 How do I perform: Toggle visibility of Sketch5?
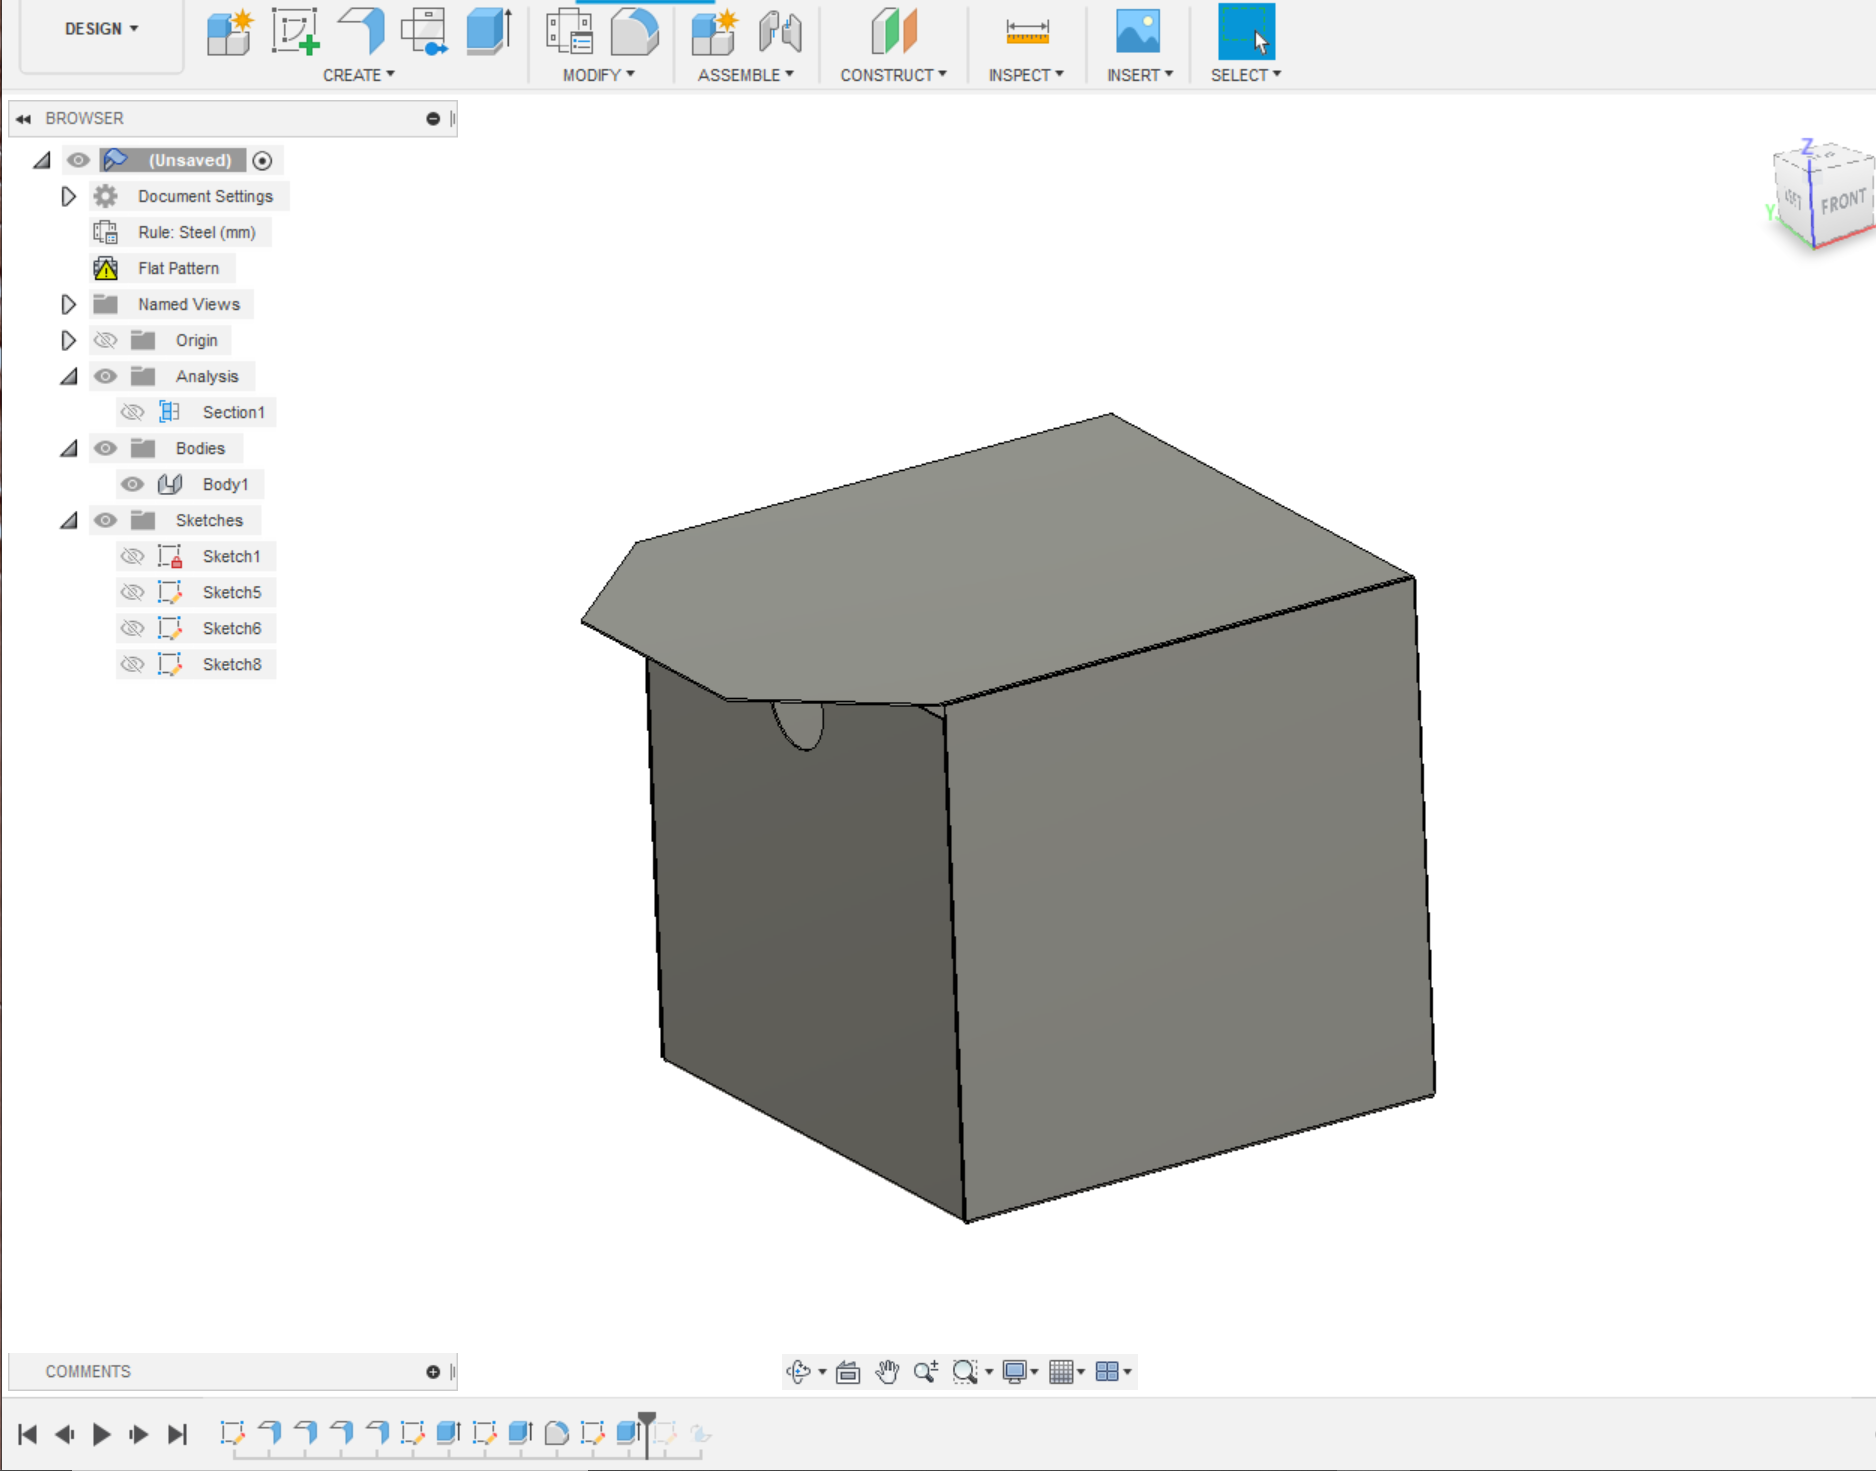(x=132, y=592)
